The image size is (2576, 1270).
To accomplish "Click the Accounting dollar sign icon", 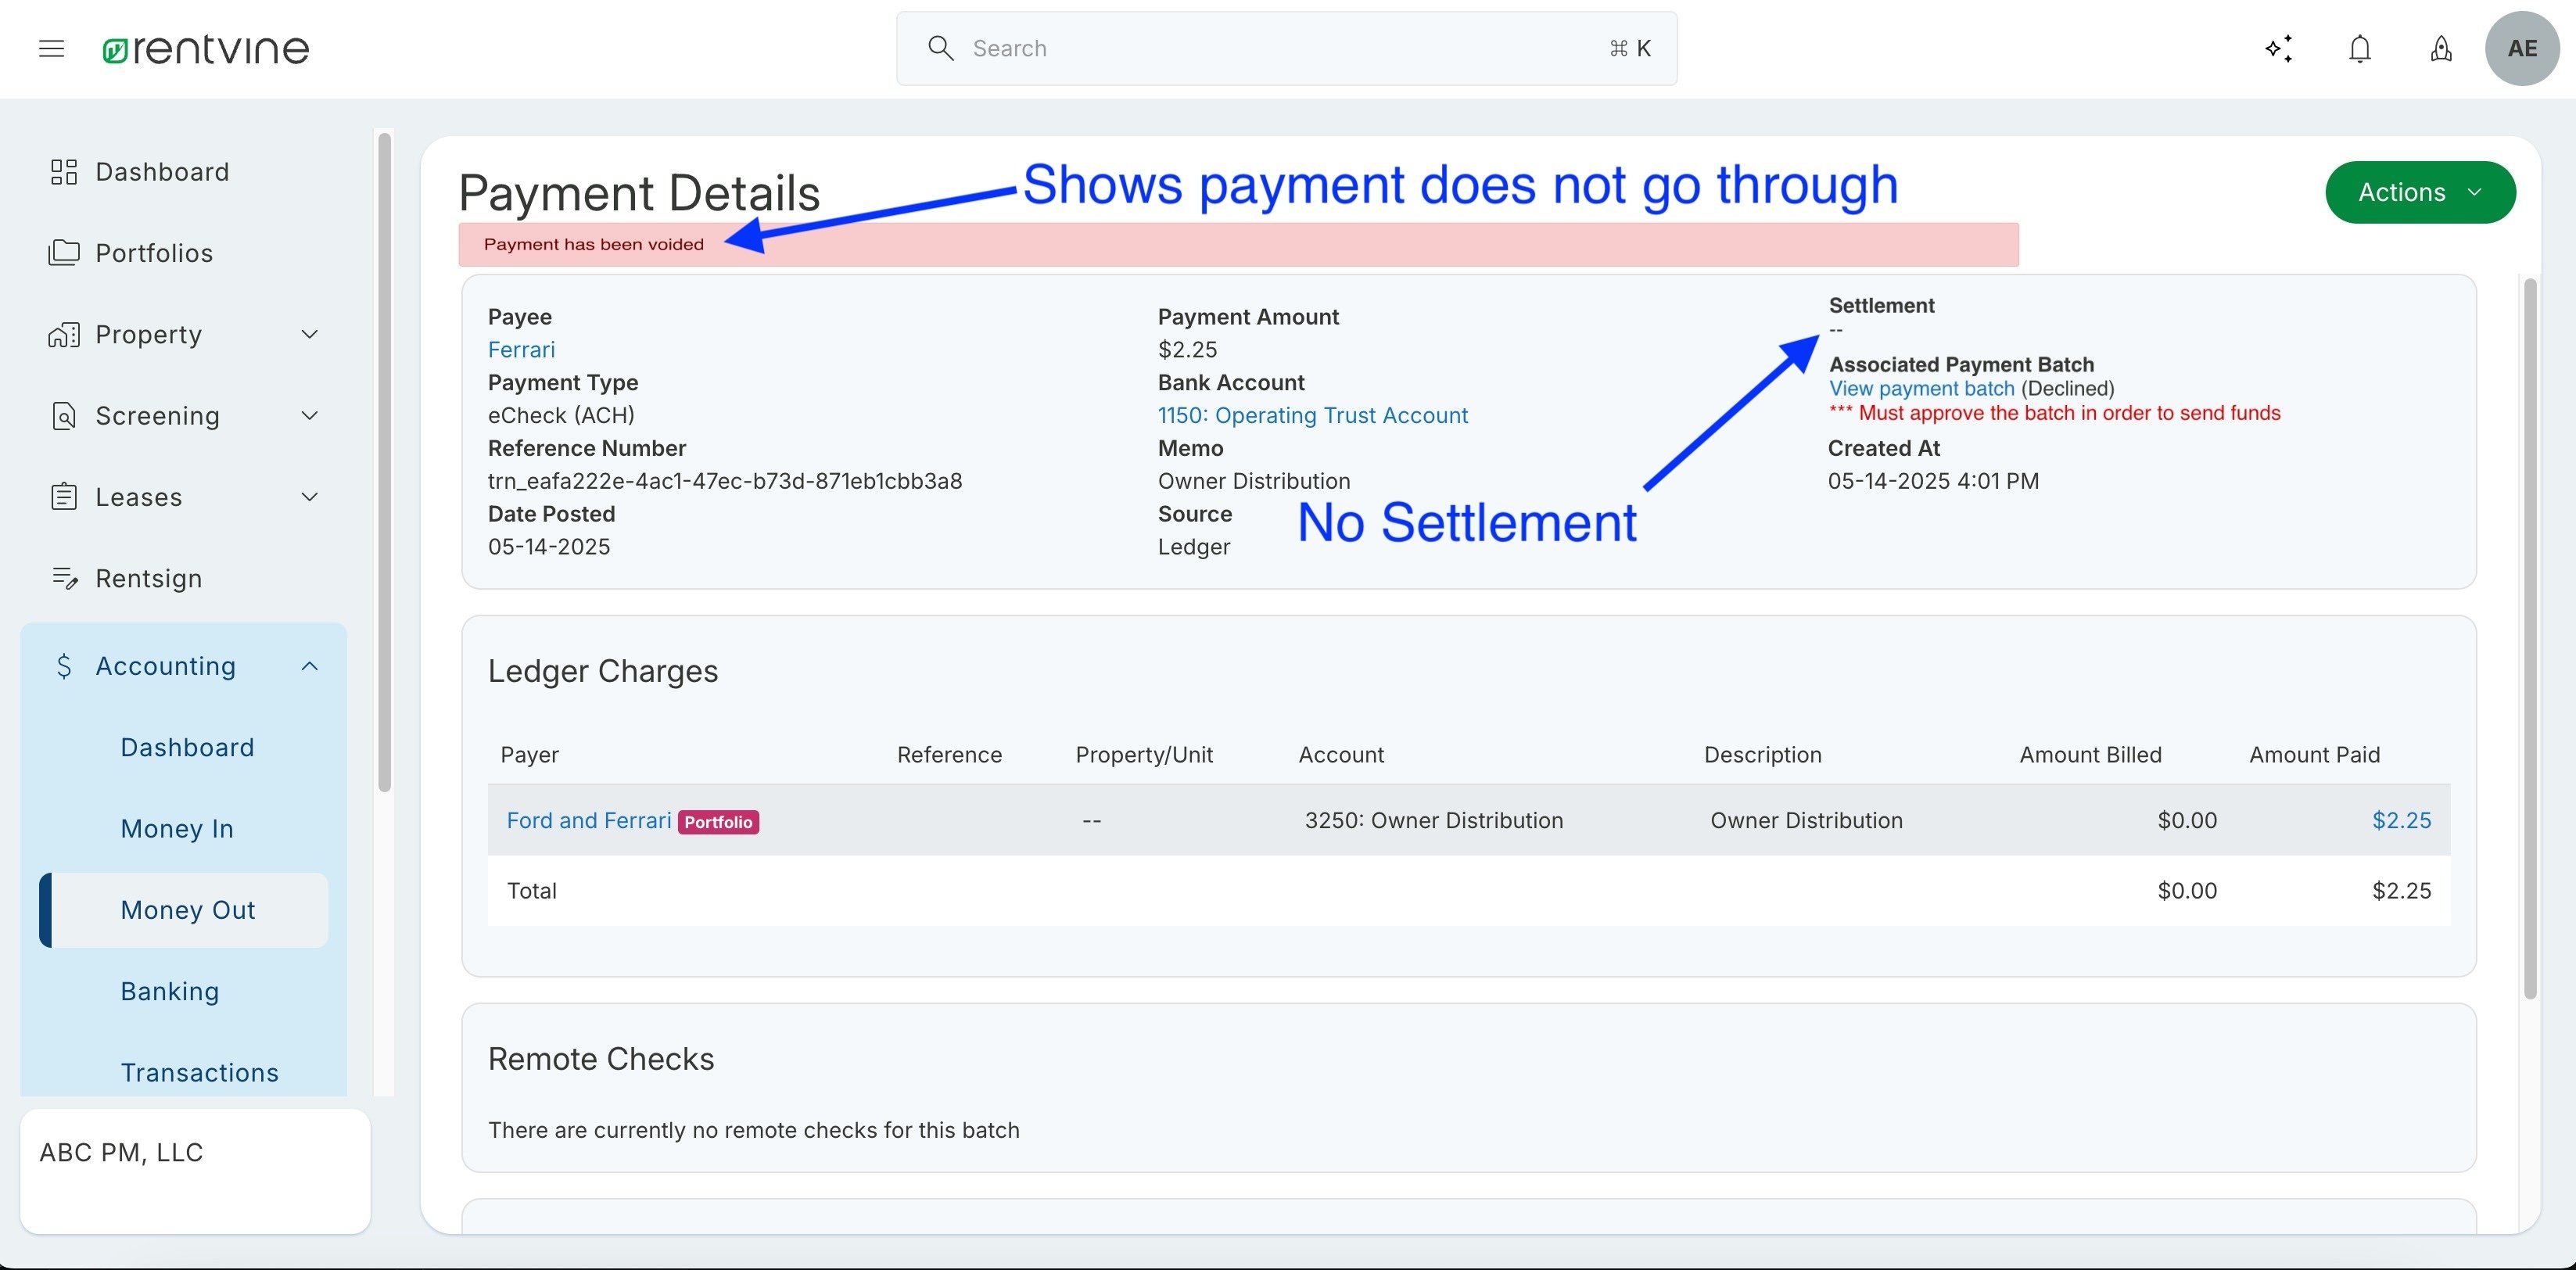I will 64,666.
